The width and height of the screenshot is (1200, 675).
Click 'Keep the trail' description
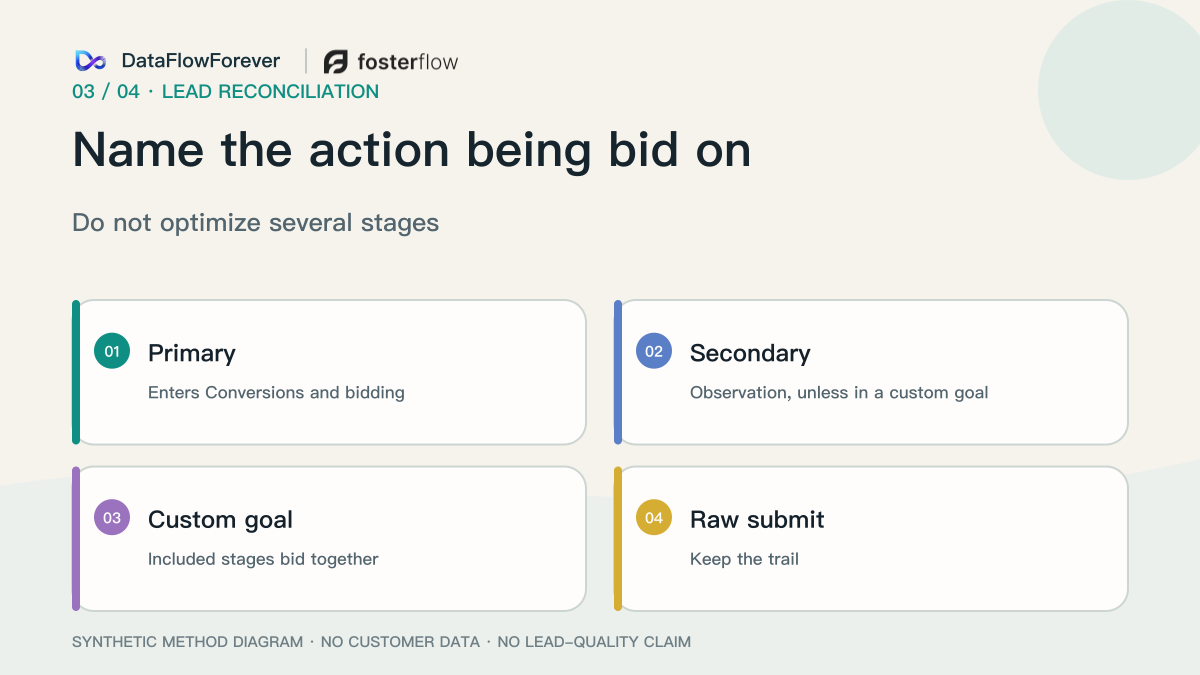coord(744,559)
